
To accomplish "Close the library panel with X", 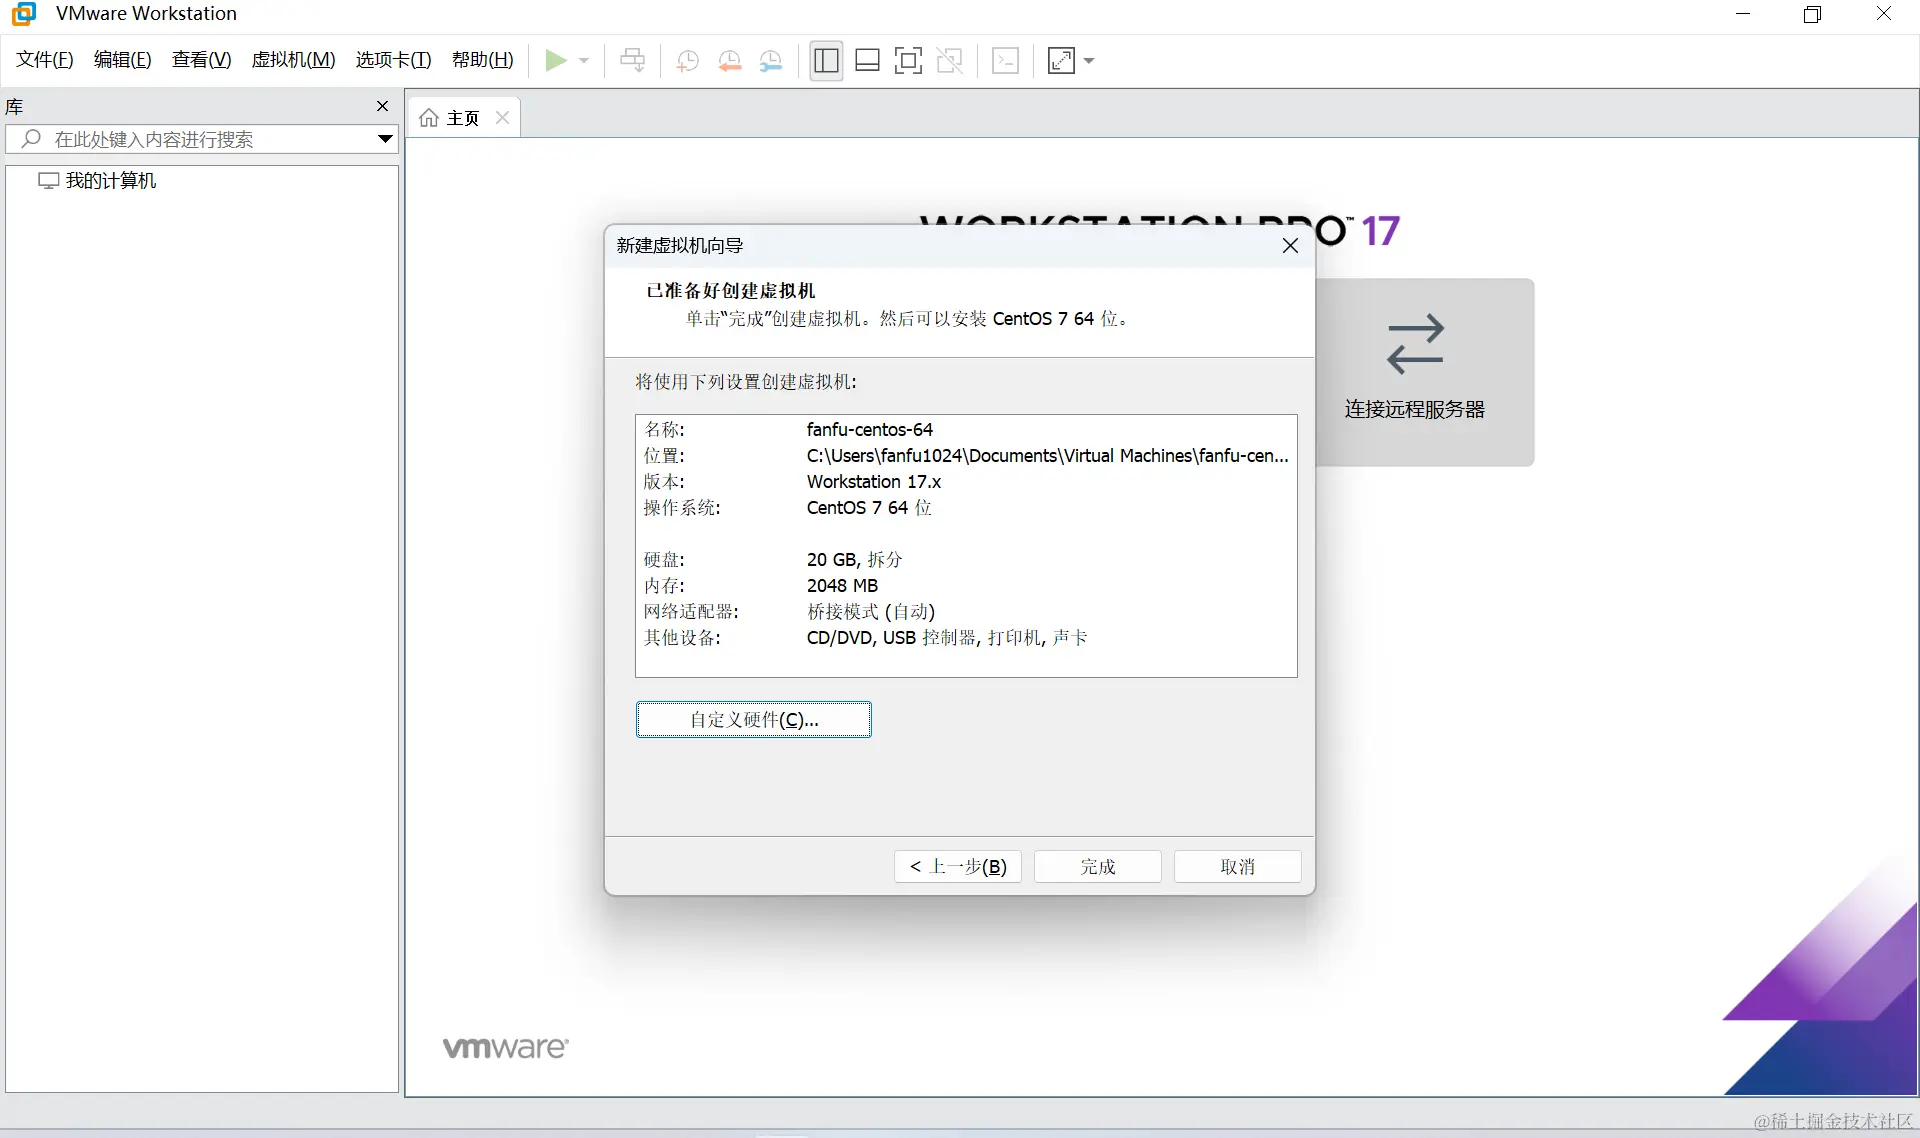I will click(382, 106).
